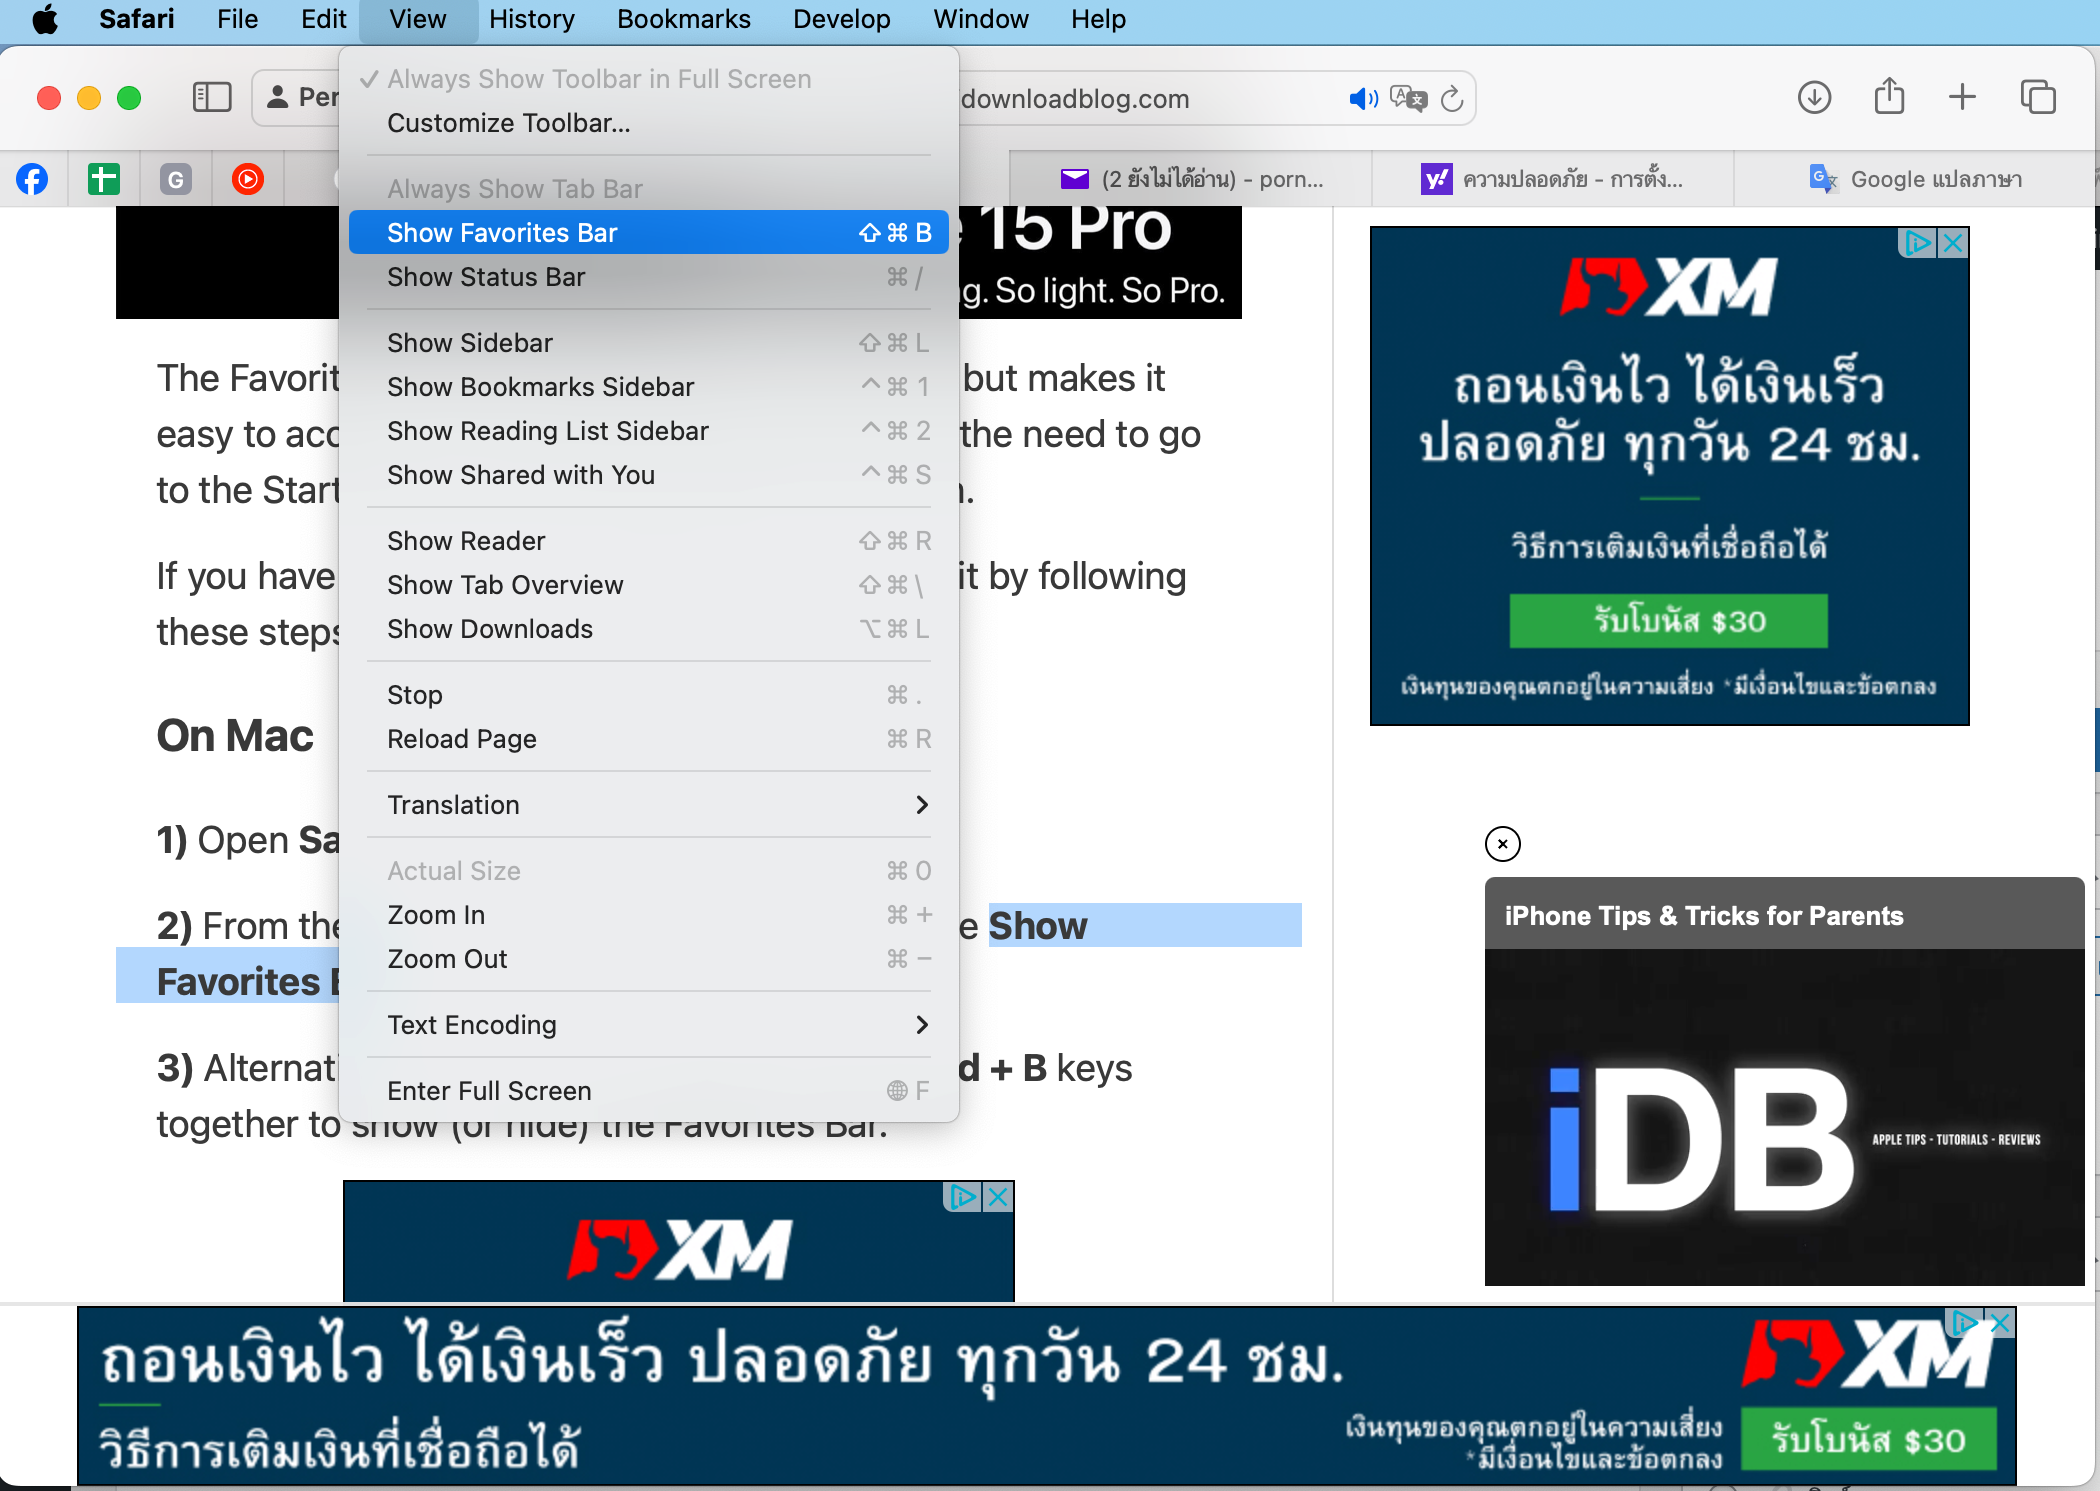The image size is (2100, 1491).
Task: Open the pinned Facebook tab
Action: 32,179
